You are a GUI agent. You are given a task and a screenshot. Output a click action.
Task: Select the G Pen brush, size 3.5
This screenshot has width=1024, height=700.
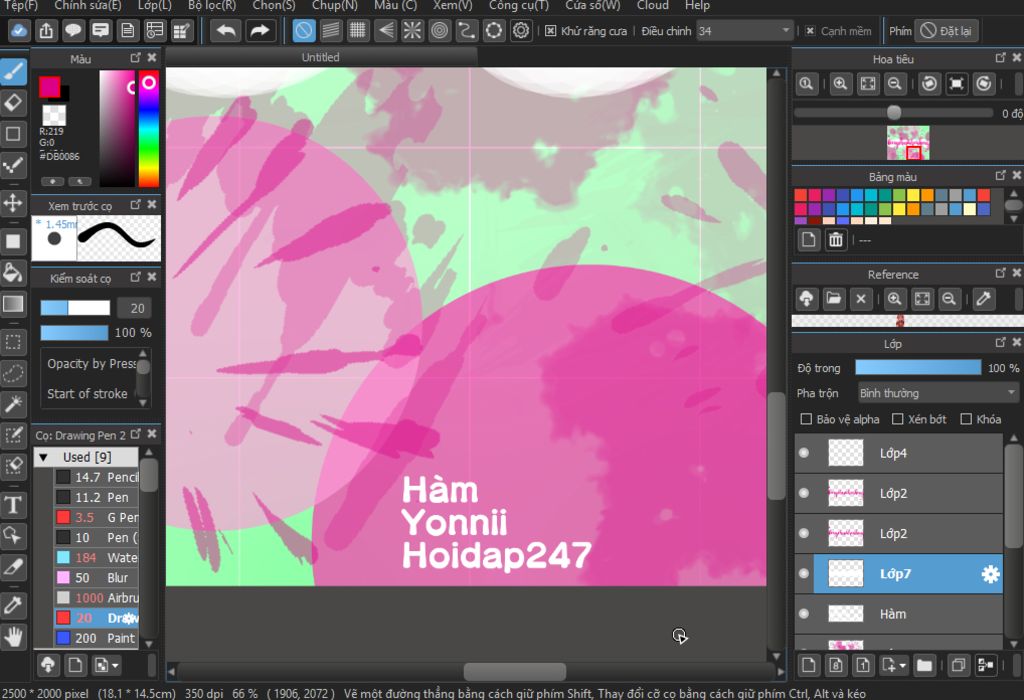[96, 517]
